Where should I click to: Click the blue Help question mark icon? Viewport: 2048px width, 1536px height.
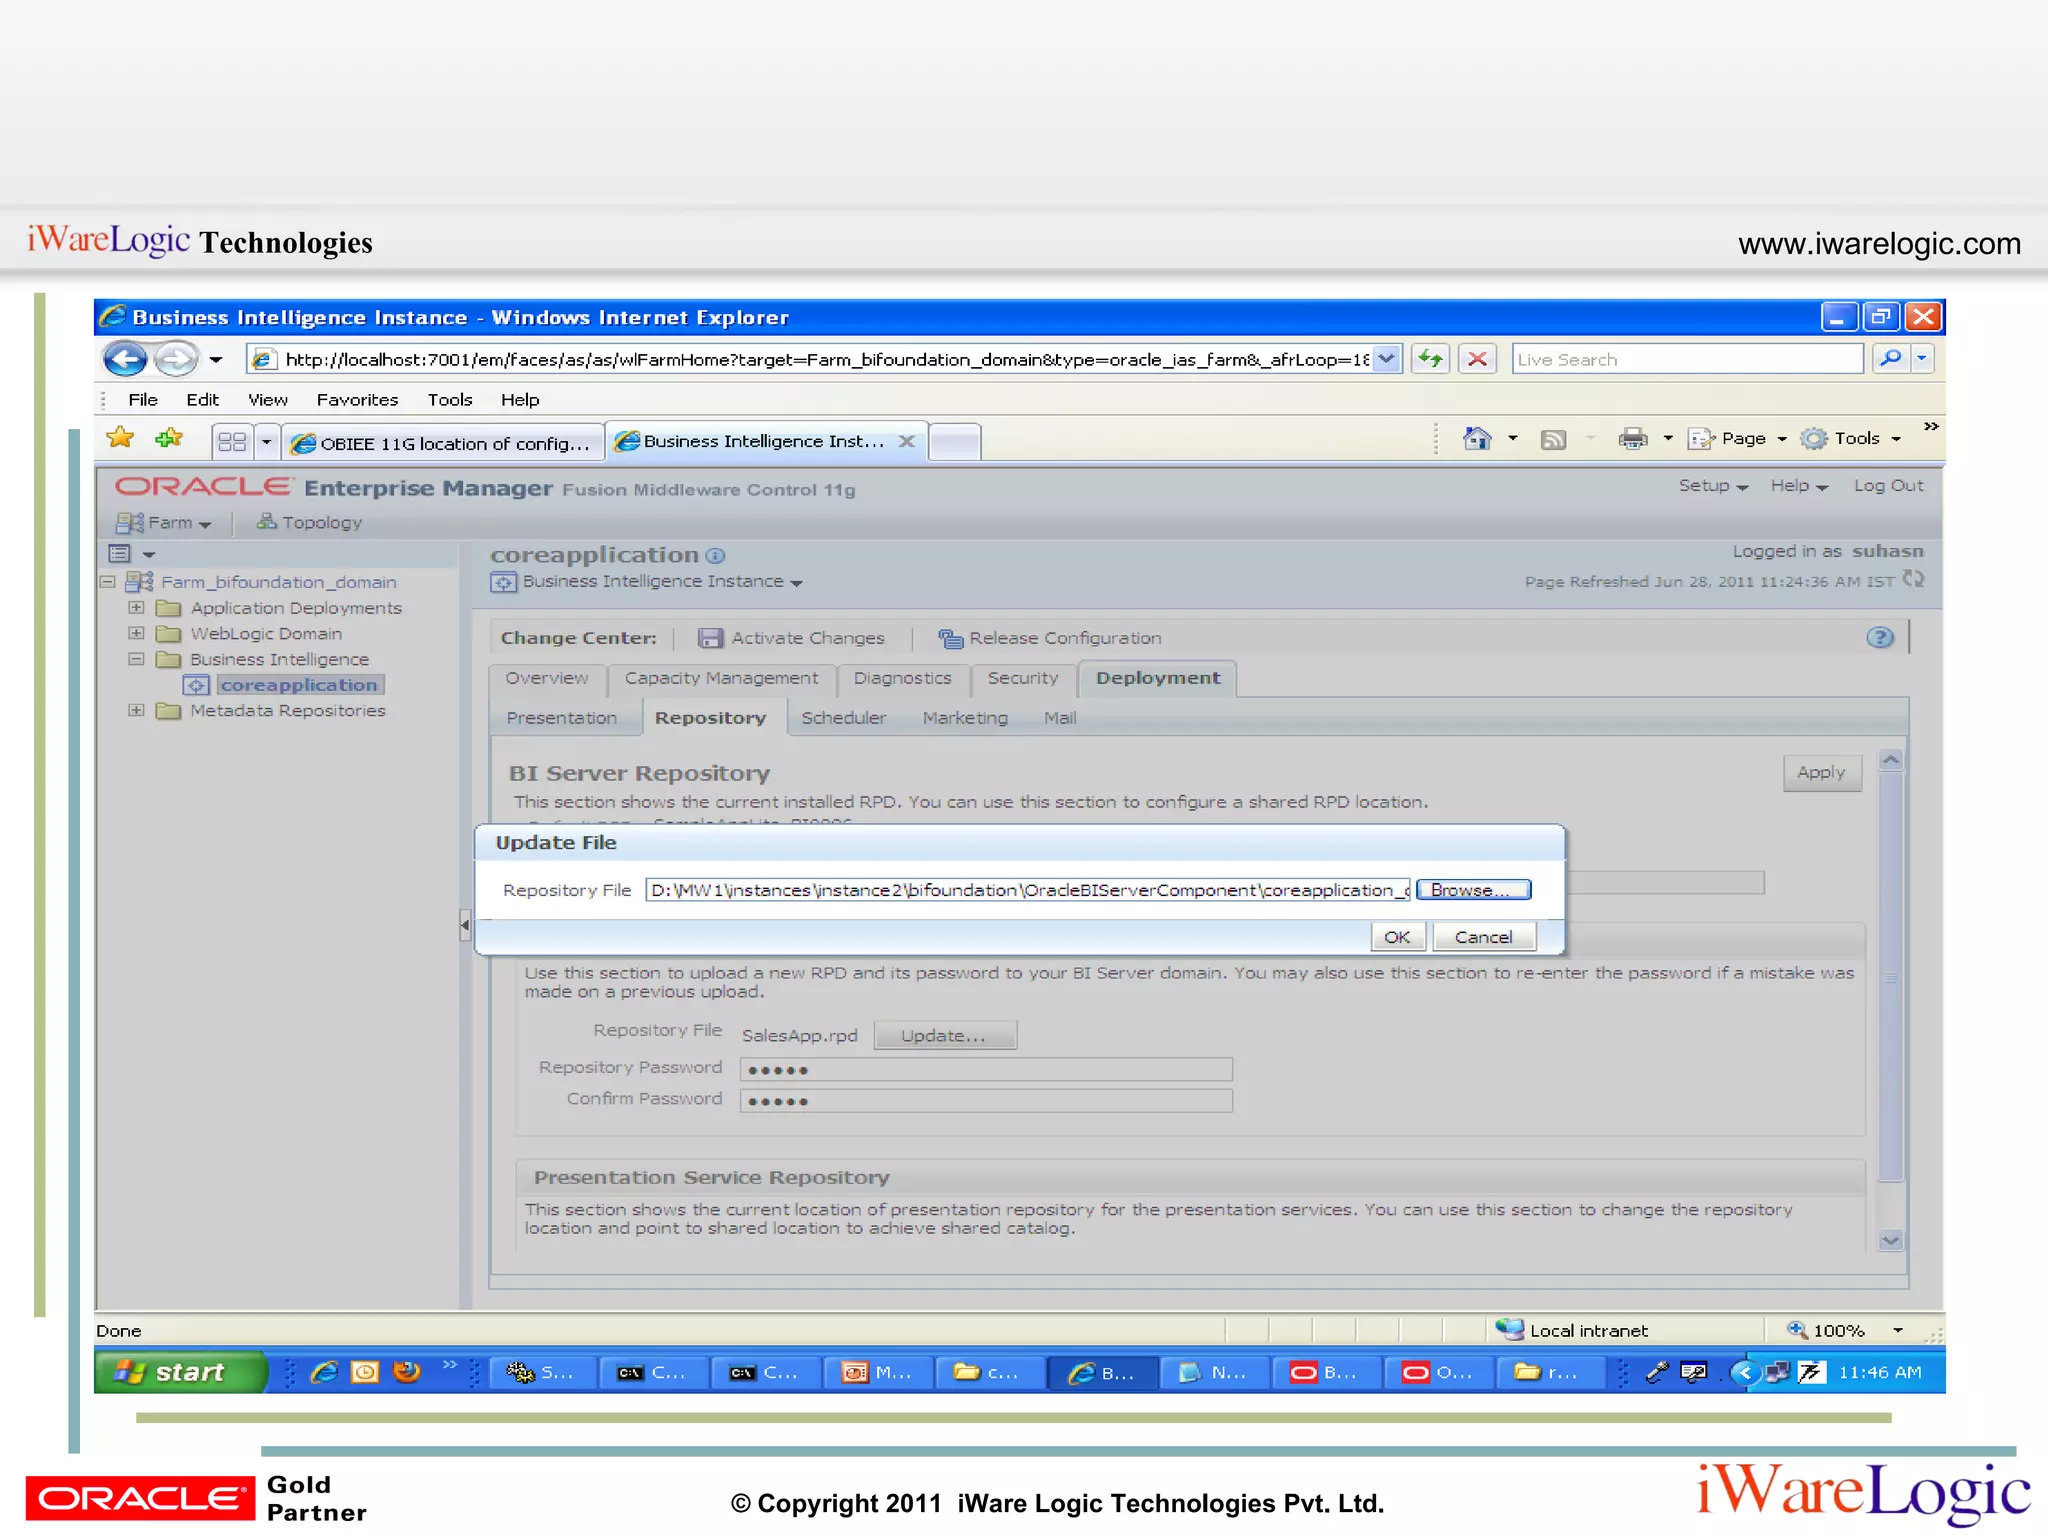pos(1879,638)
